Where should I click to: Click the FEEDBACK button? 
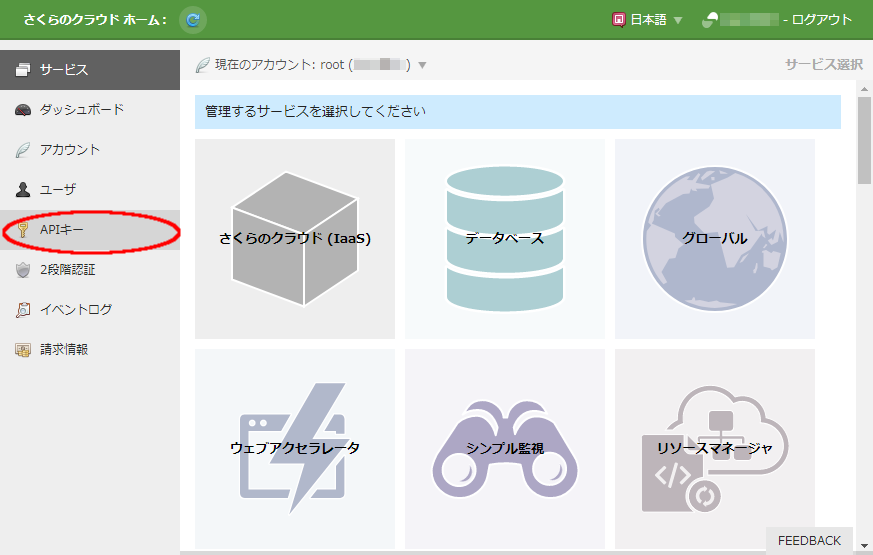point(809,540)
